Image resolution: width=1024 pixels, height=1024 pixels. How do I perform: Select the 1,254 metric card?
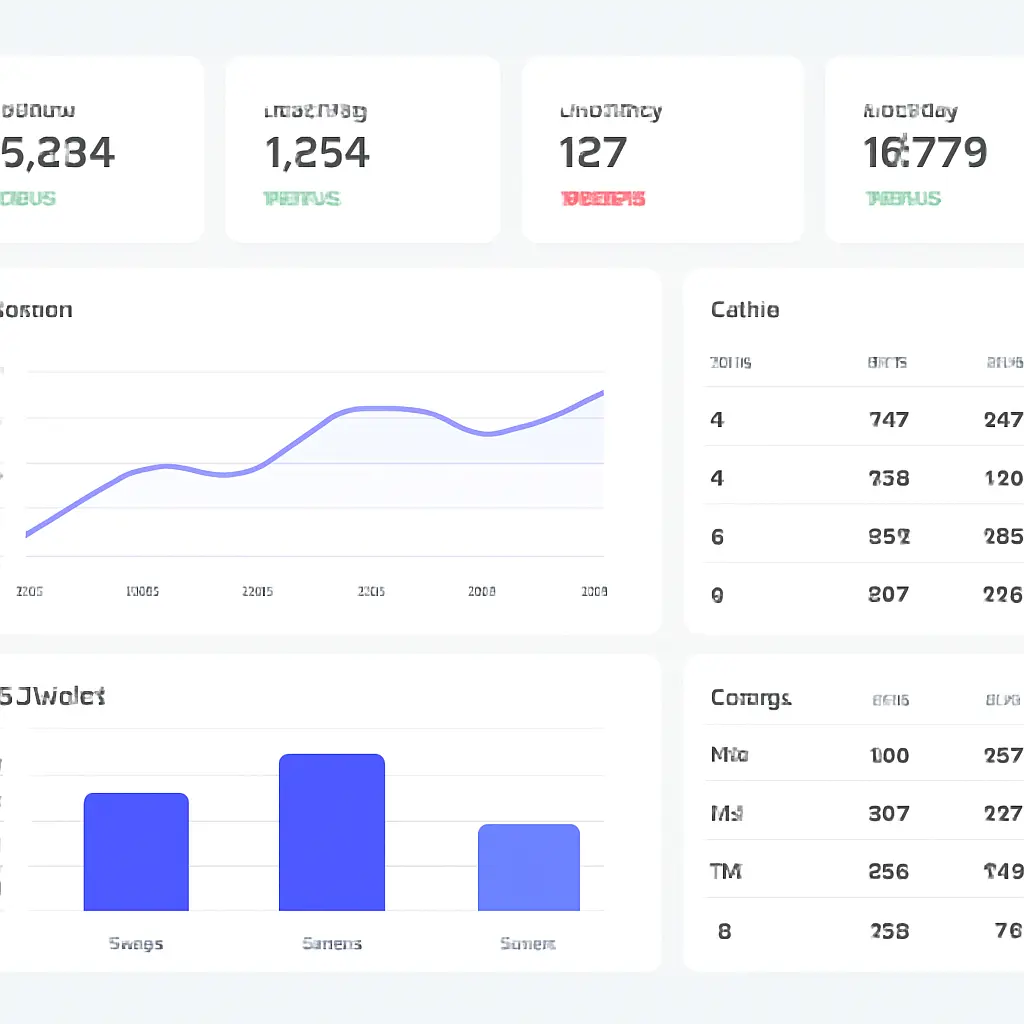point(363,148)
